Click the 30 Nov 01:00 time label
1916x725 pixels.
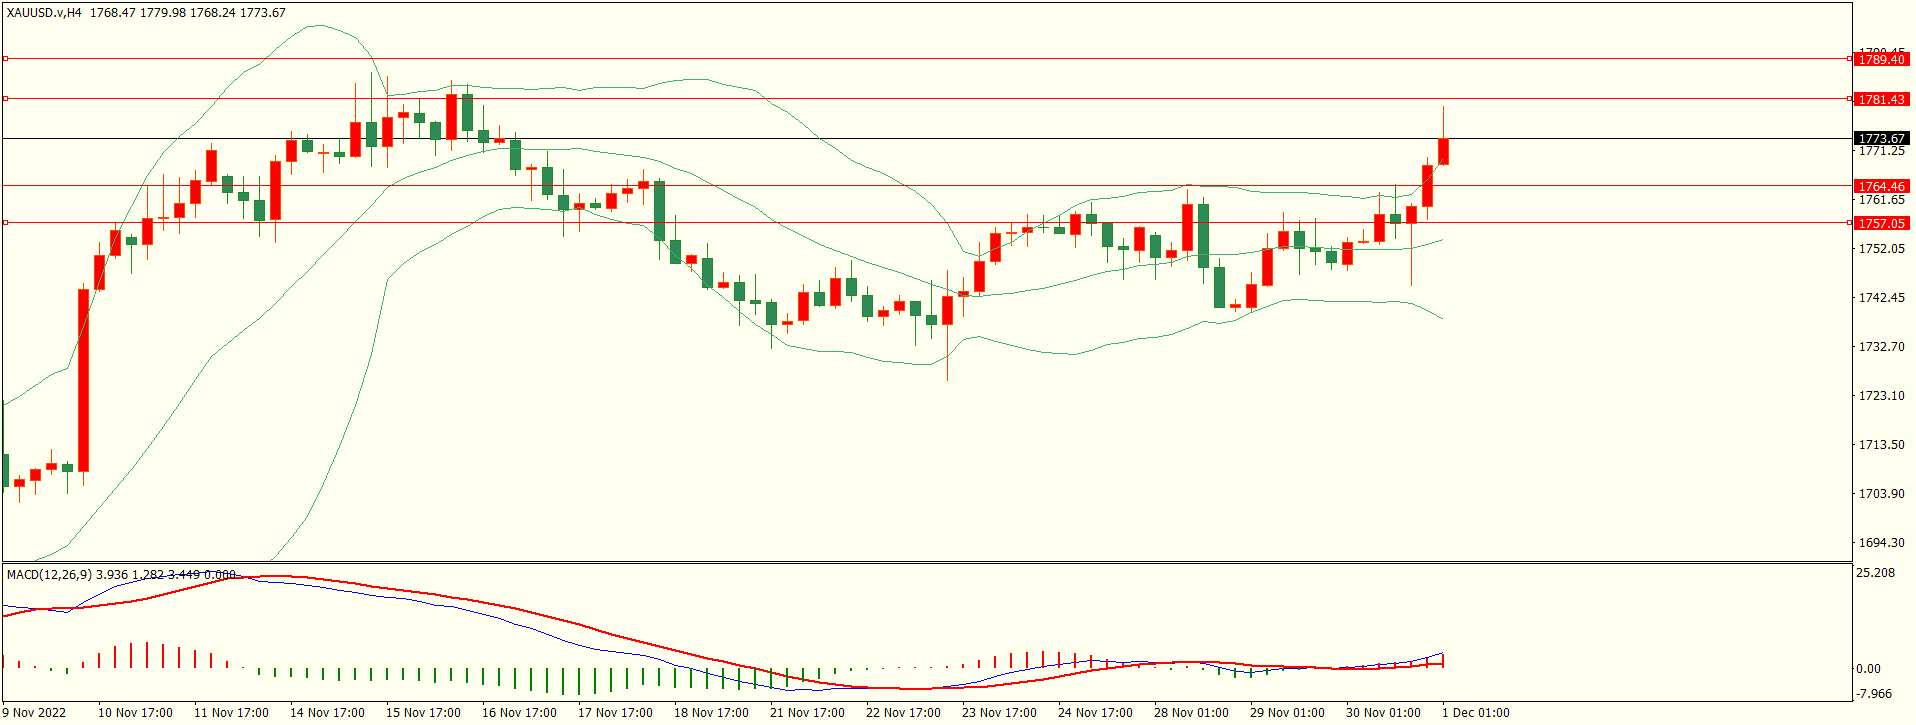[x=1383, y=713]
